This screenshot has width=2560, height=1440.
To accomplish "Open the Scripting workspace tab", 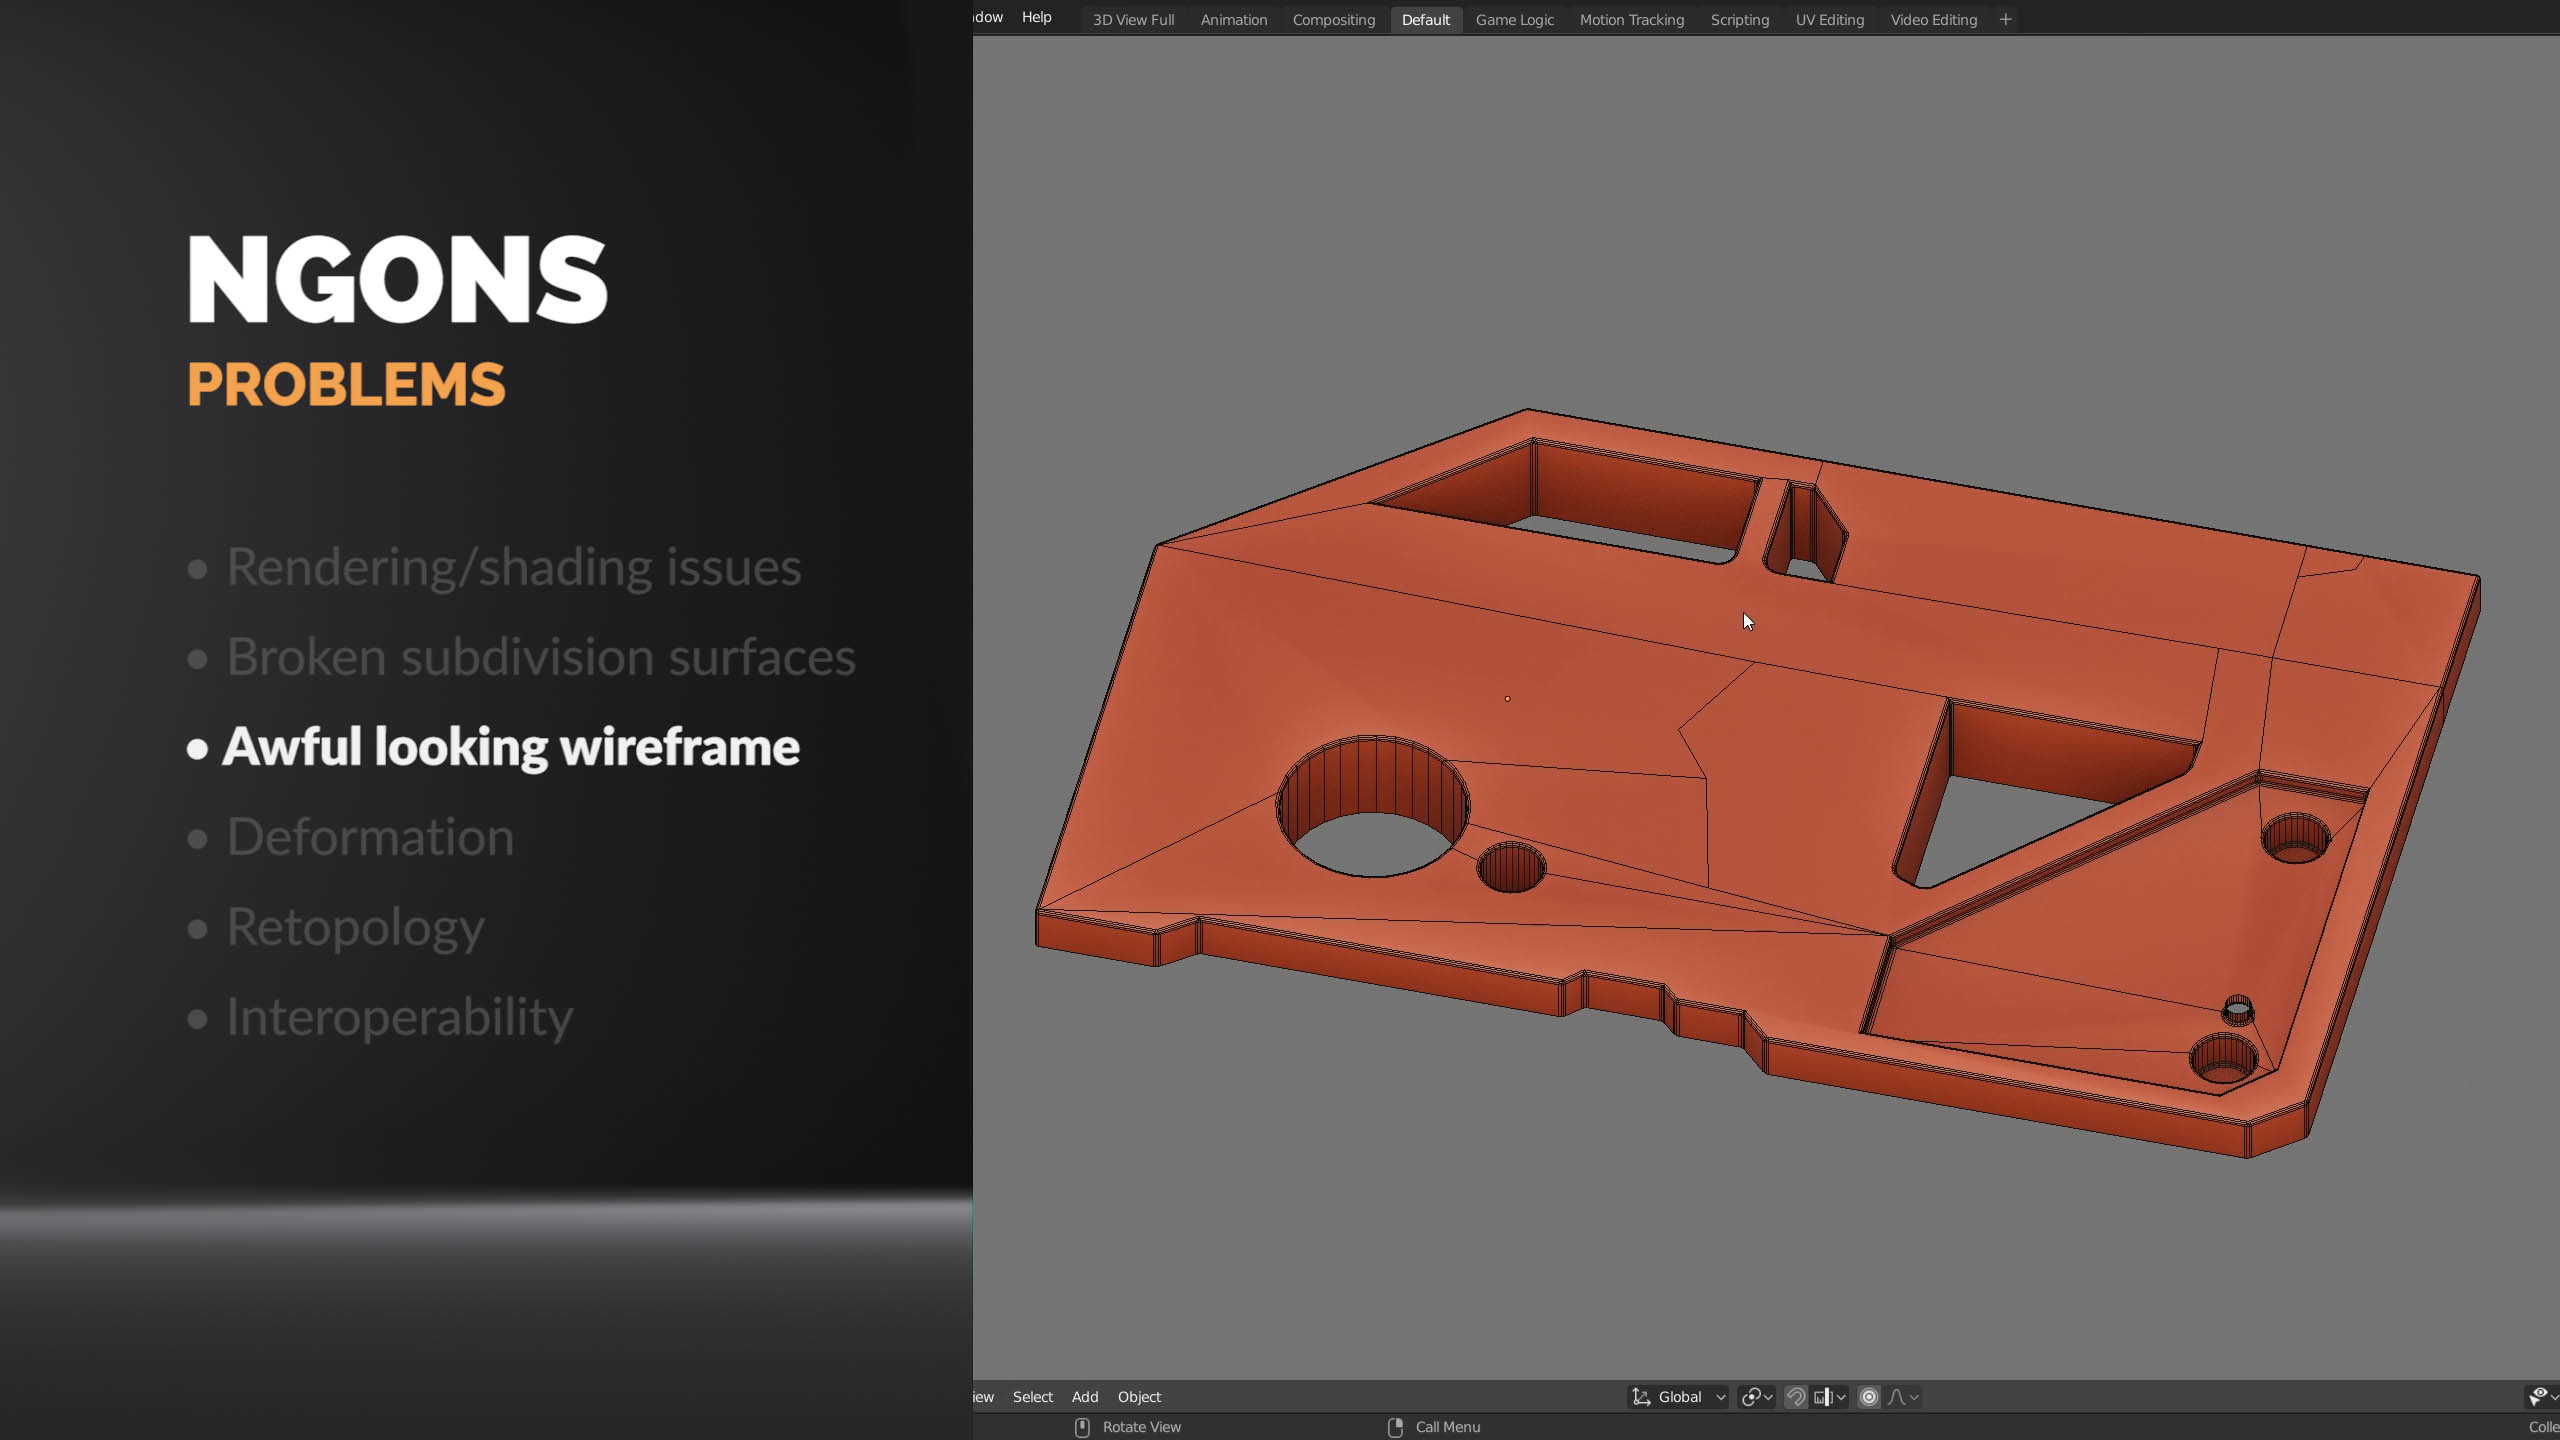I will click(1737, 19).
